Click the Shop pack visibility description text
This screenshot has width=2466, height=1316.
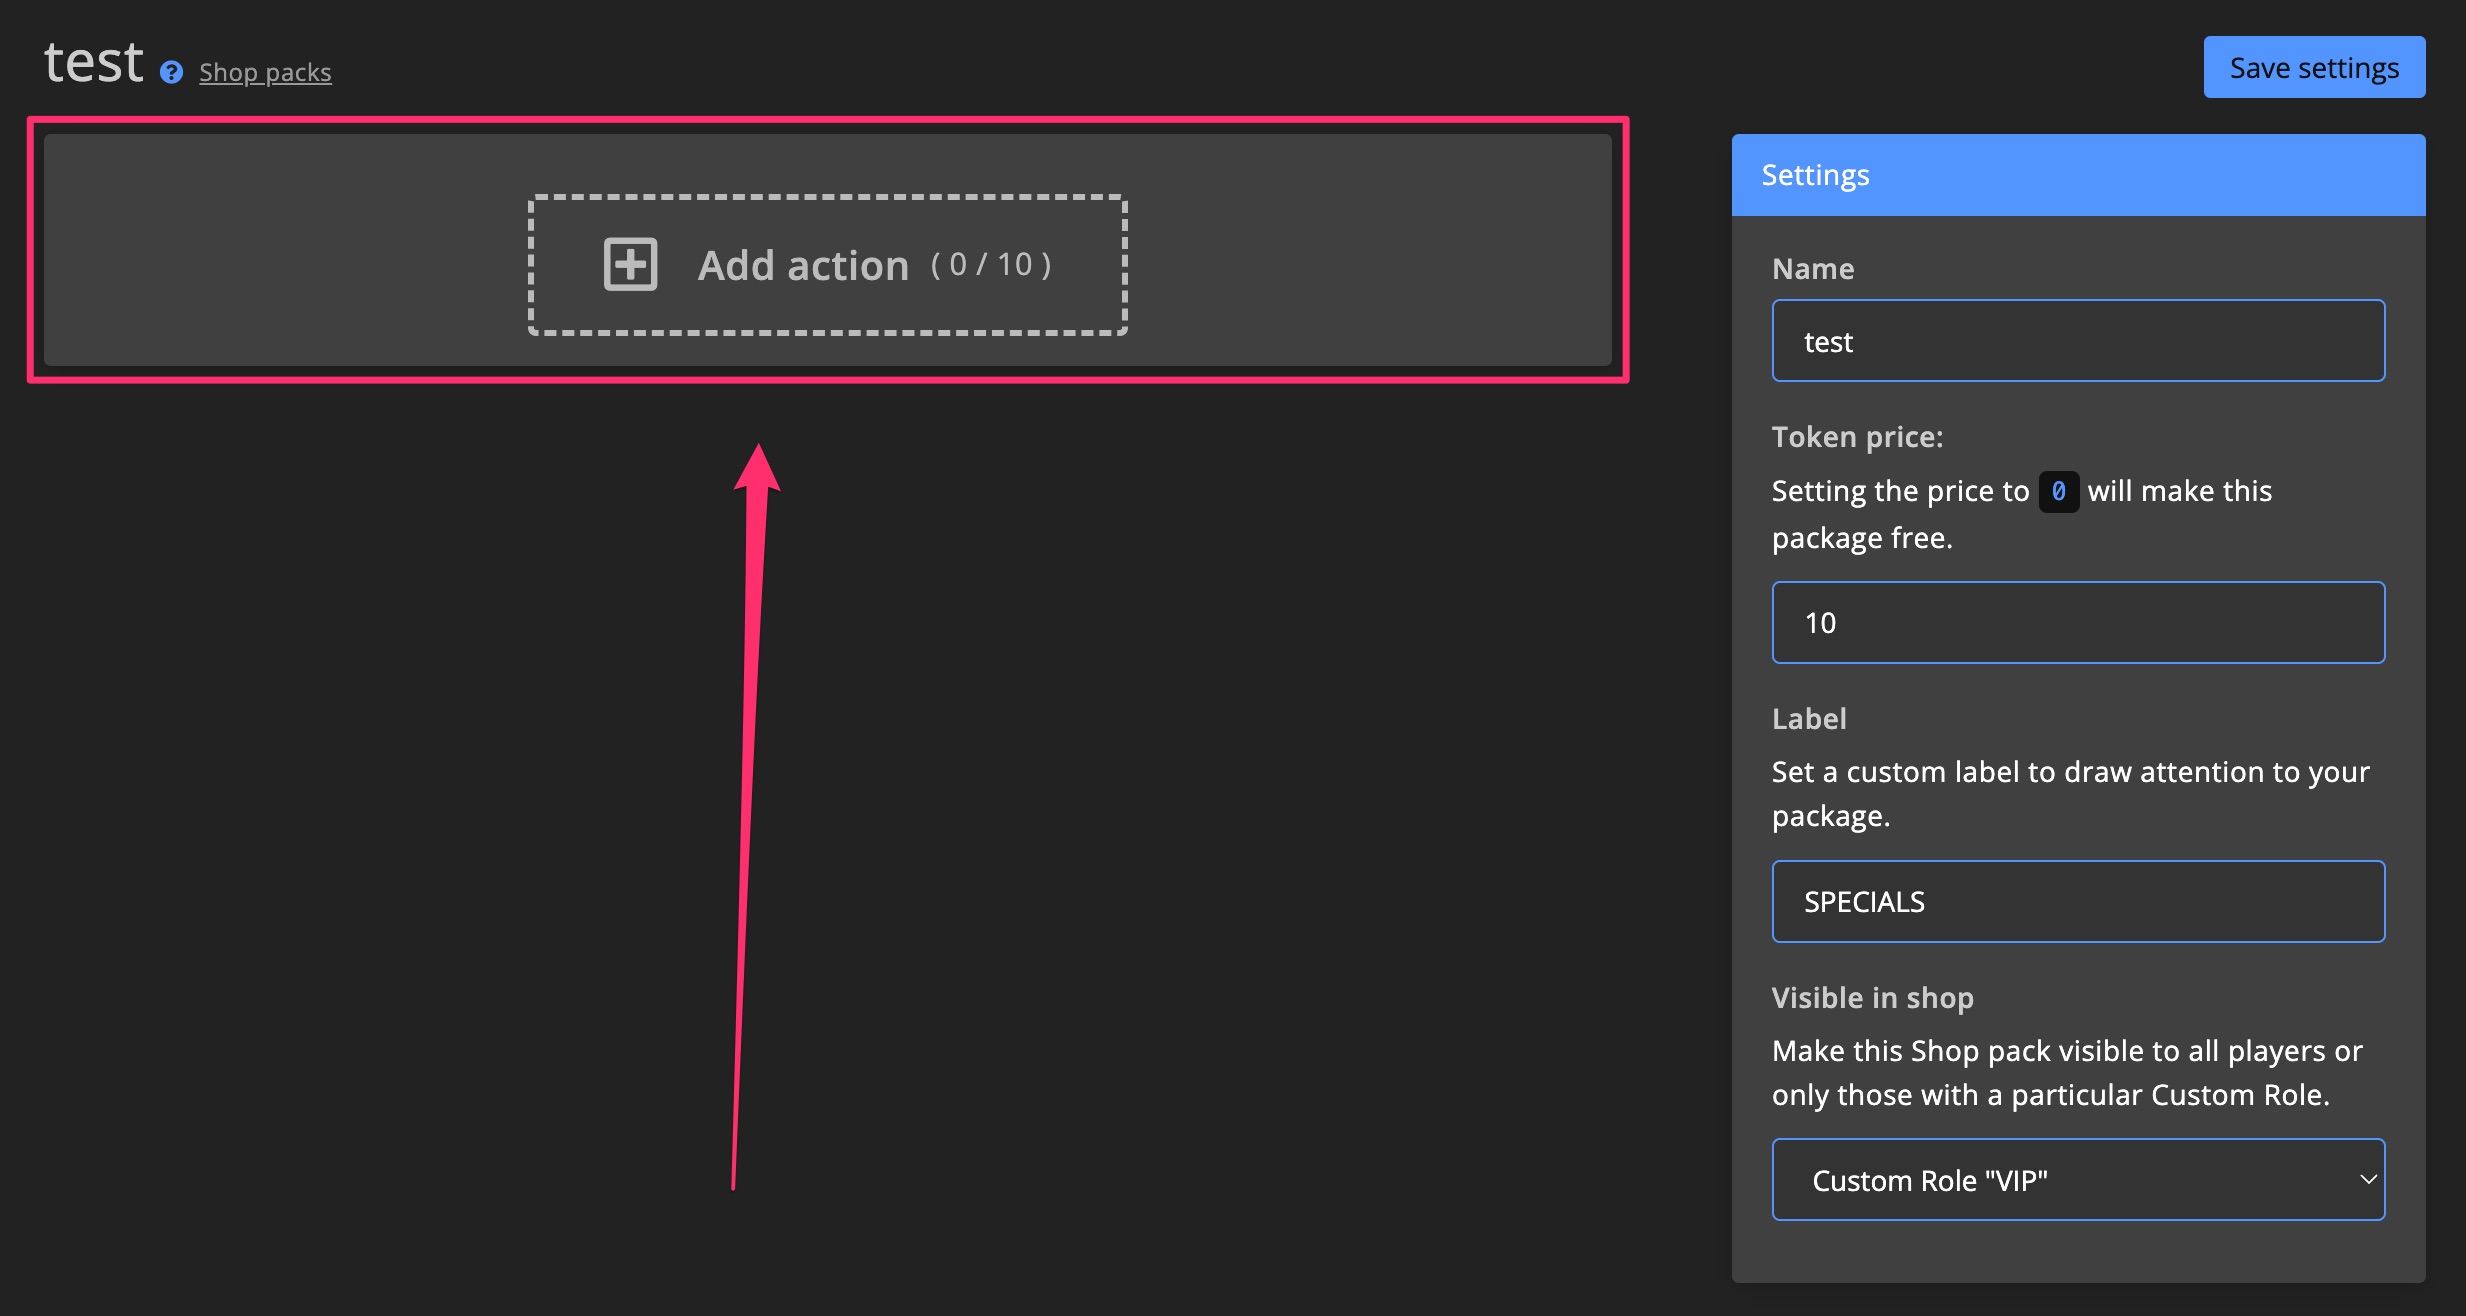tap(2066, 1072)
